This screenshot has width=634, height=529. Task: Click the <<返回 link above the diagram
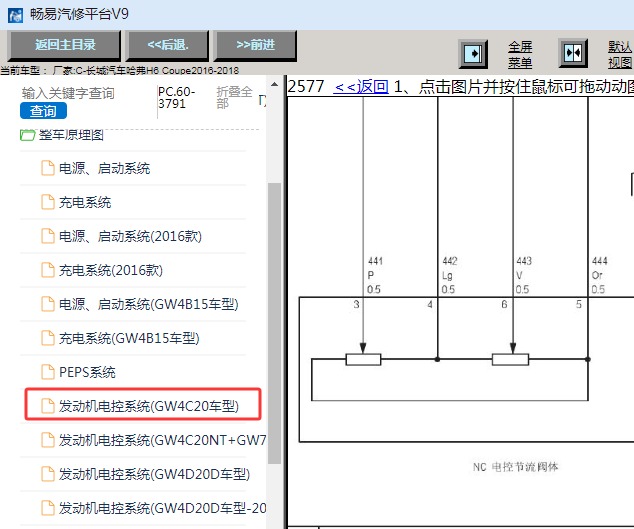(361, 86)
